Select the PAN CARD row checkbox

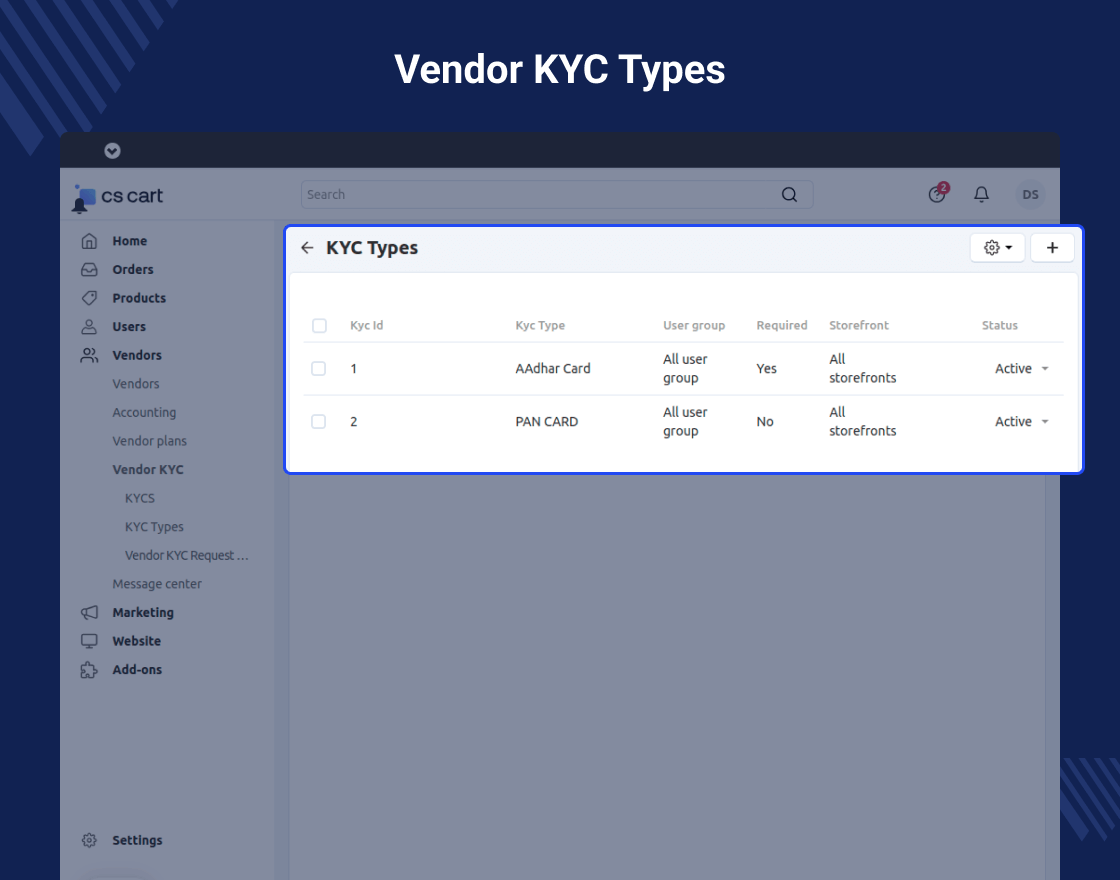click(x=319, y=421)
